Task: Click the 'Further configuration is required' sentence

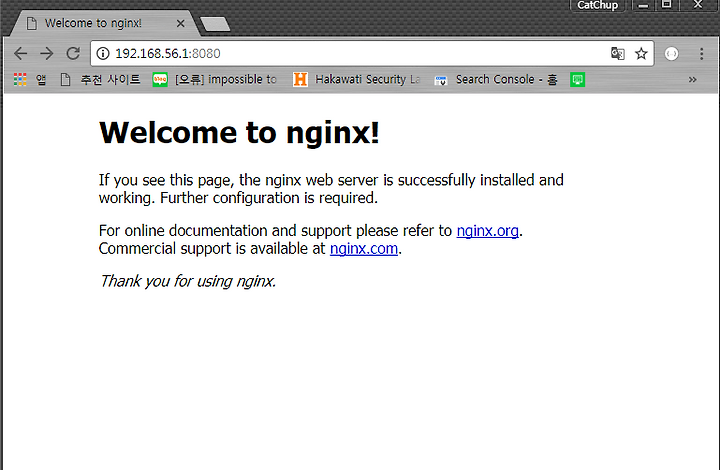Action: tap(269, 198)
